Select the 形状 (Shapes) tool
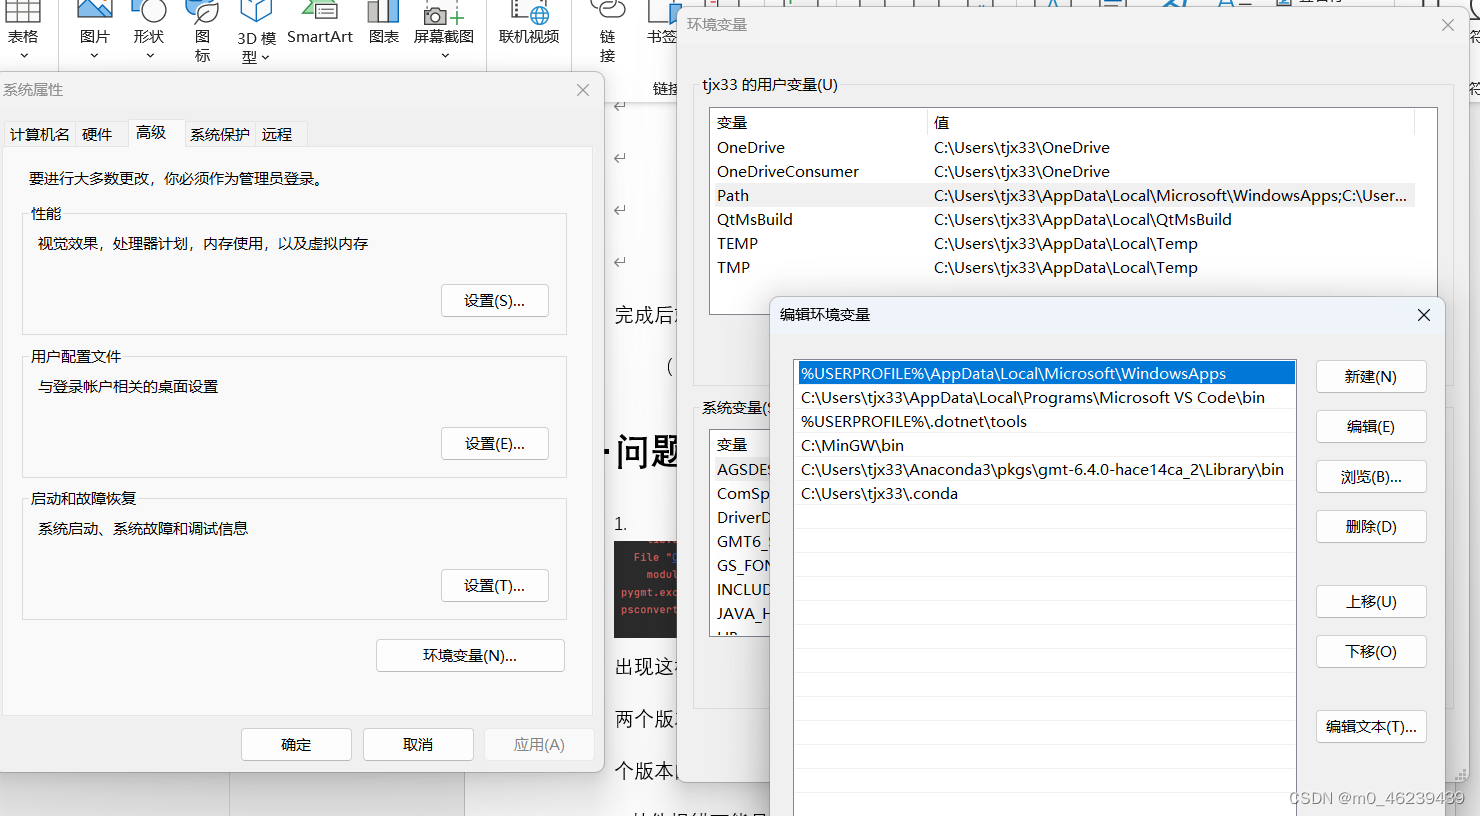This screenshot has width=1480, height=816. (148, 18)
